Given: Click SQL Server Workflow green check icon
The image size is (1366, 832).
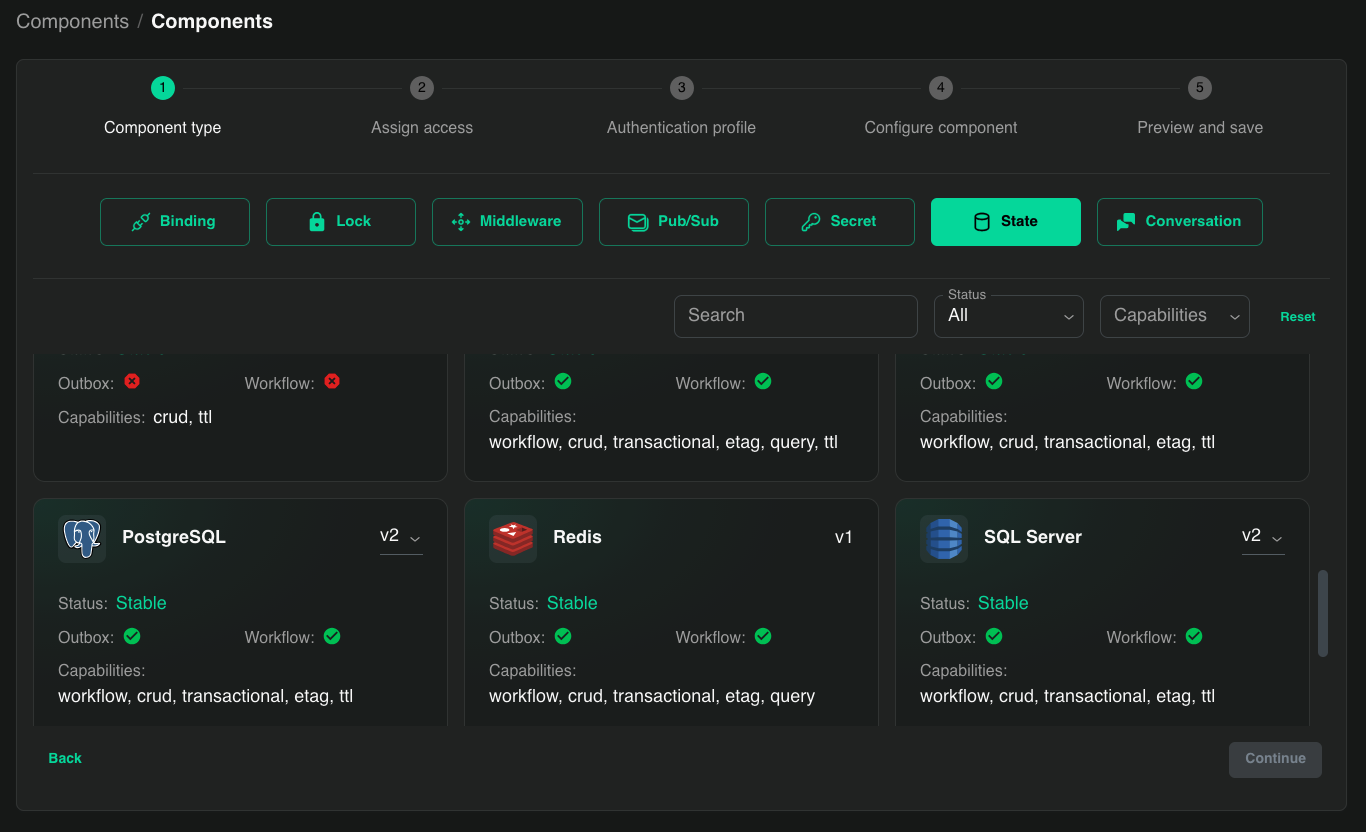Looking at the screenshot, I should tap(1194, 636).
